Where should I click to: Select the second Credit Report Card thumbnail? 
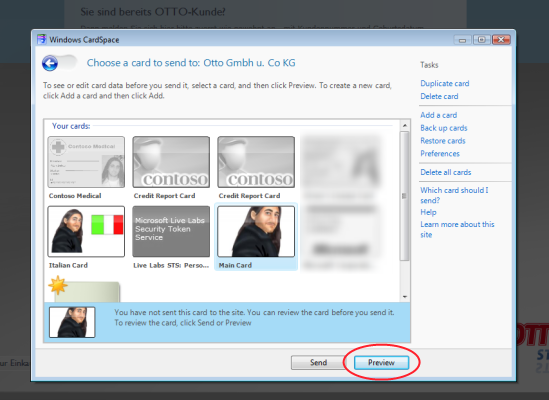[x=256, y=162]
